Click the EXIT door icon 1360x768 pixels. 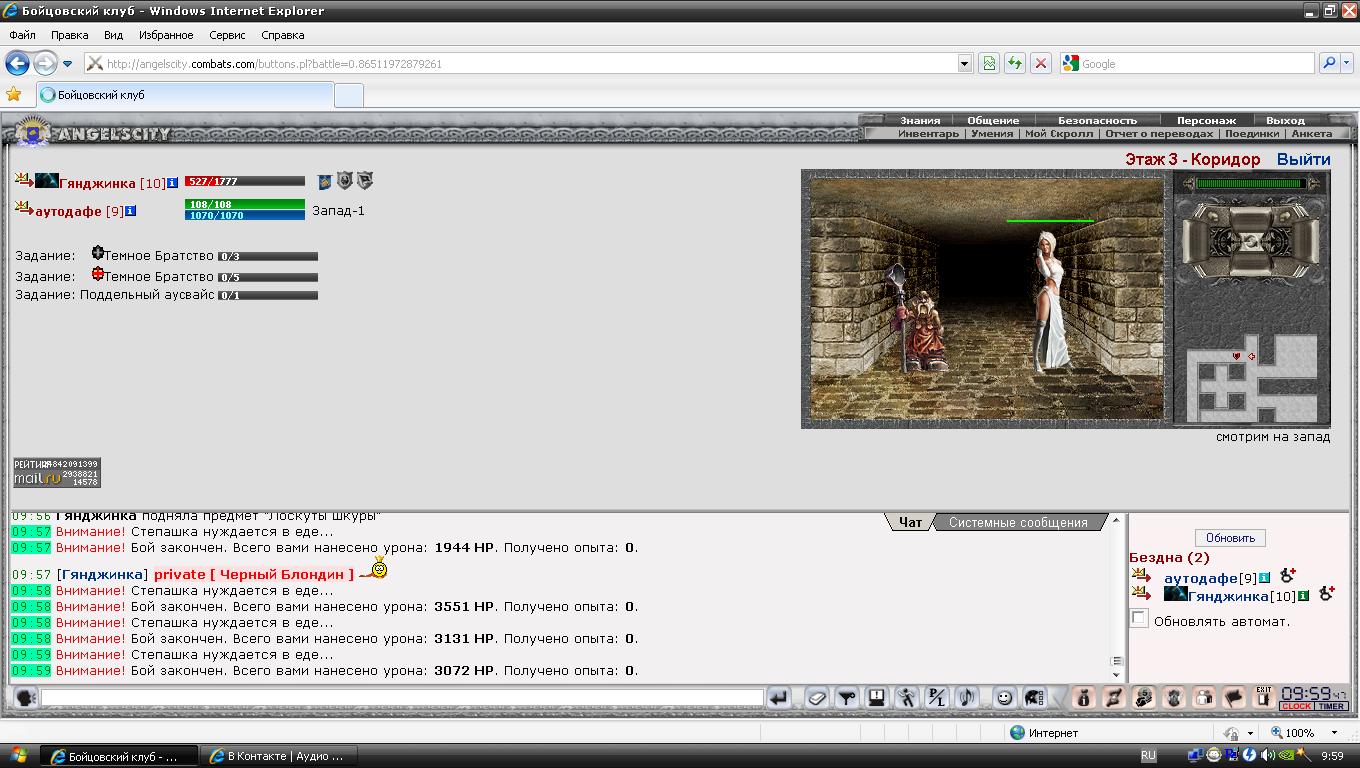(1264, 698)
